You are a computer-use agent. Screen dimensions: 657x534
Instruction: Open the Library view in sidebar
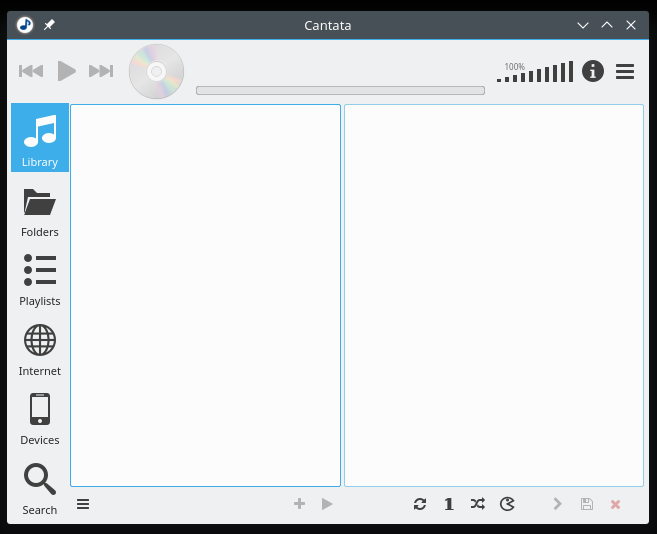(40, 138)
